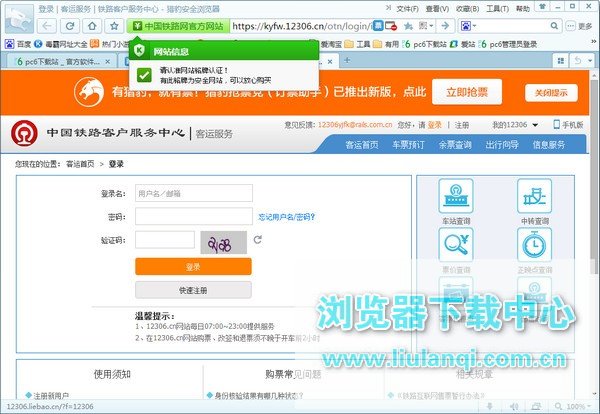600x414 pixels.
Task: Open the 毒霸网址大全 bookmark
Action: click(x=61, y=44)
